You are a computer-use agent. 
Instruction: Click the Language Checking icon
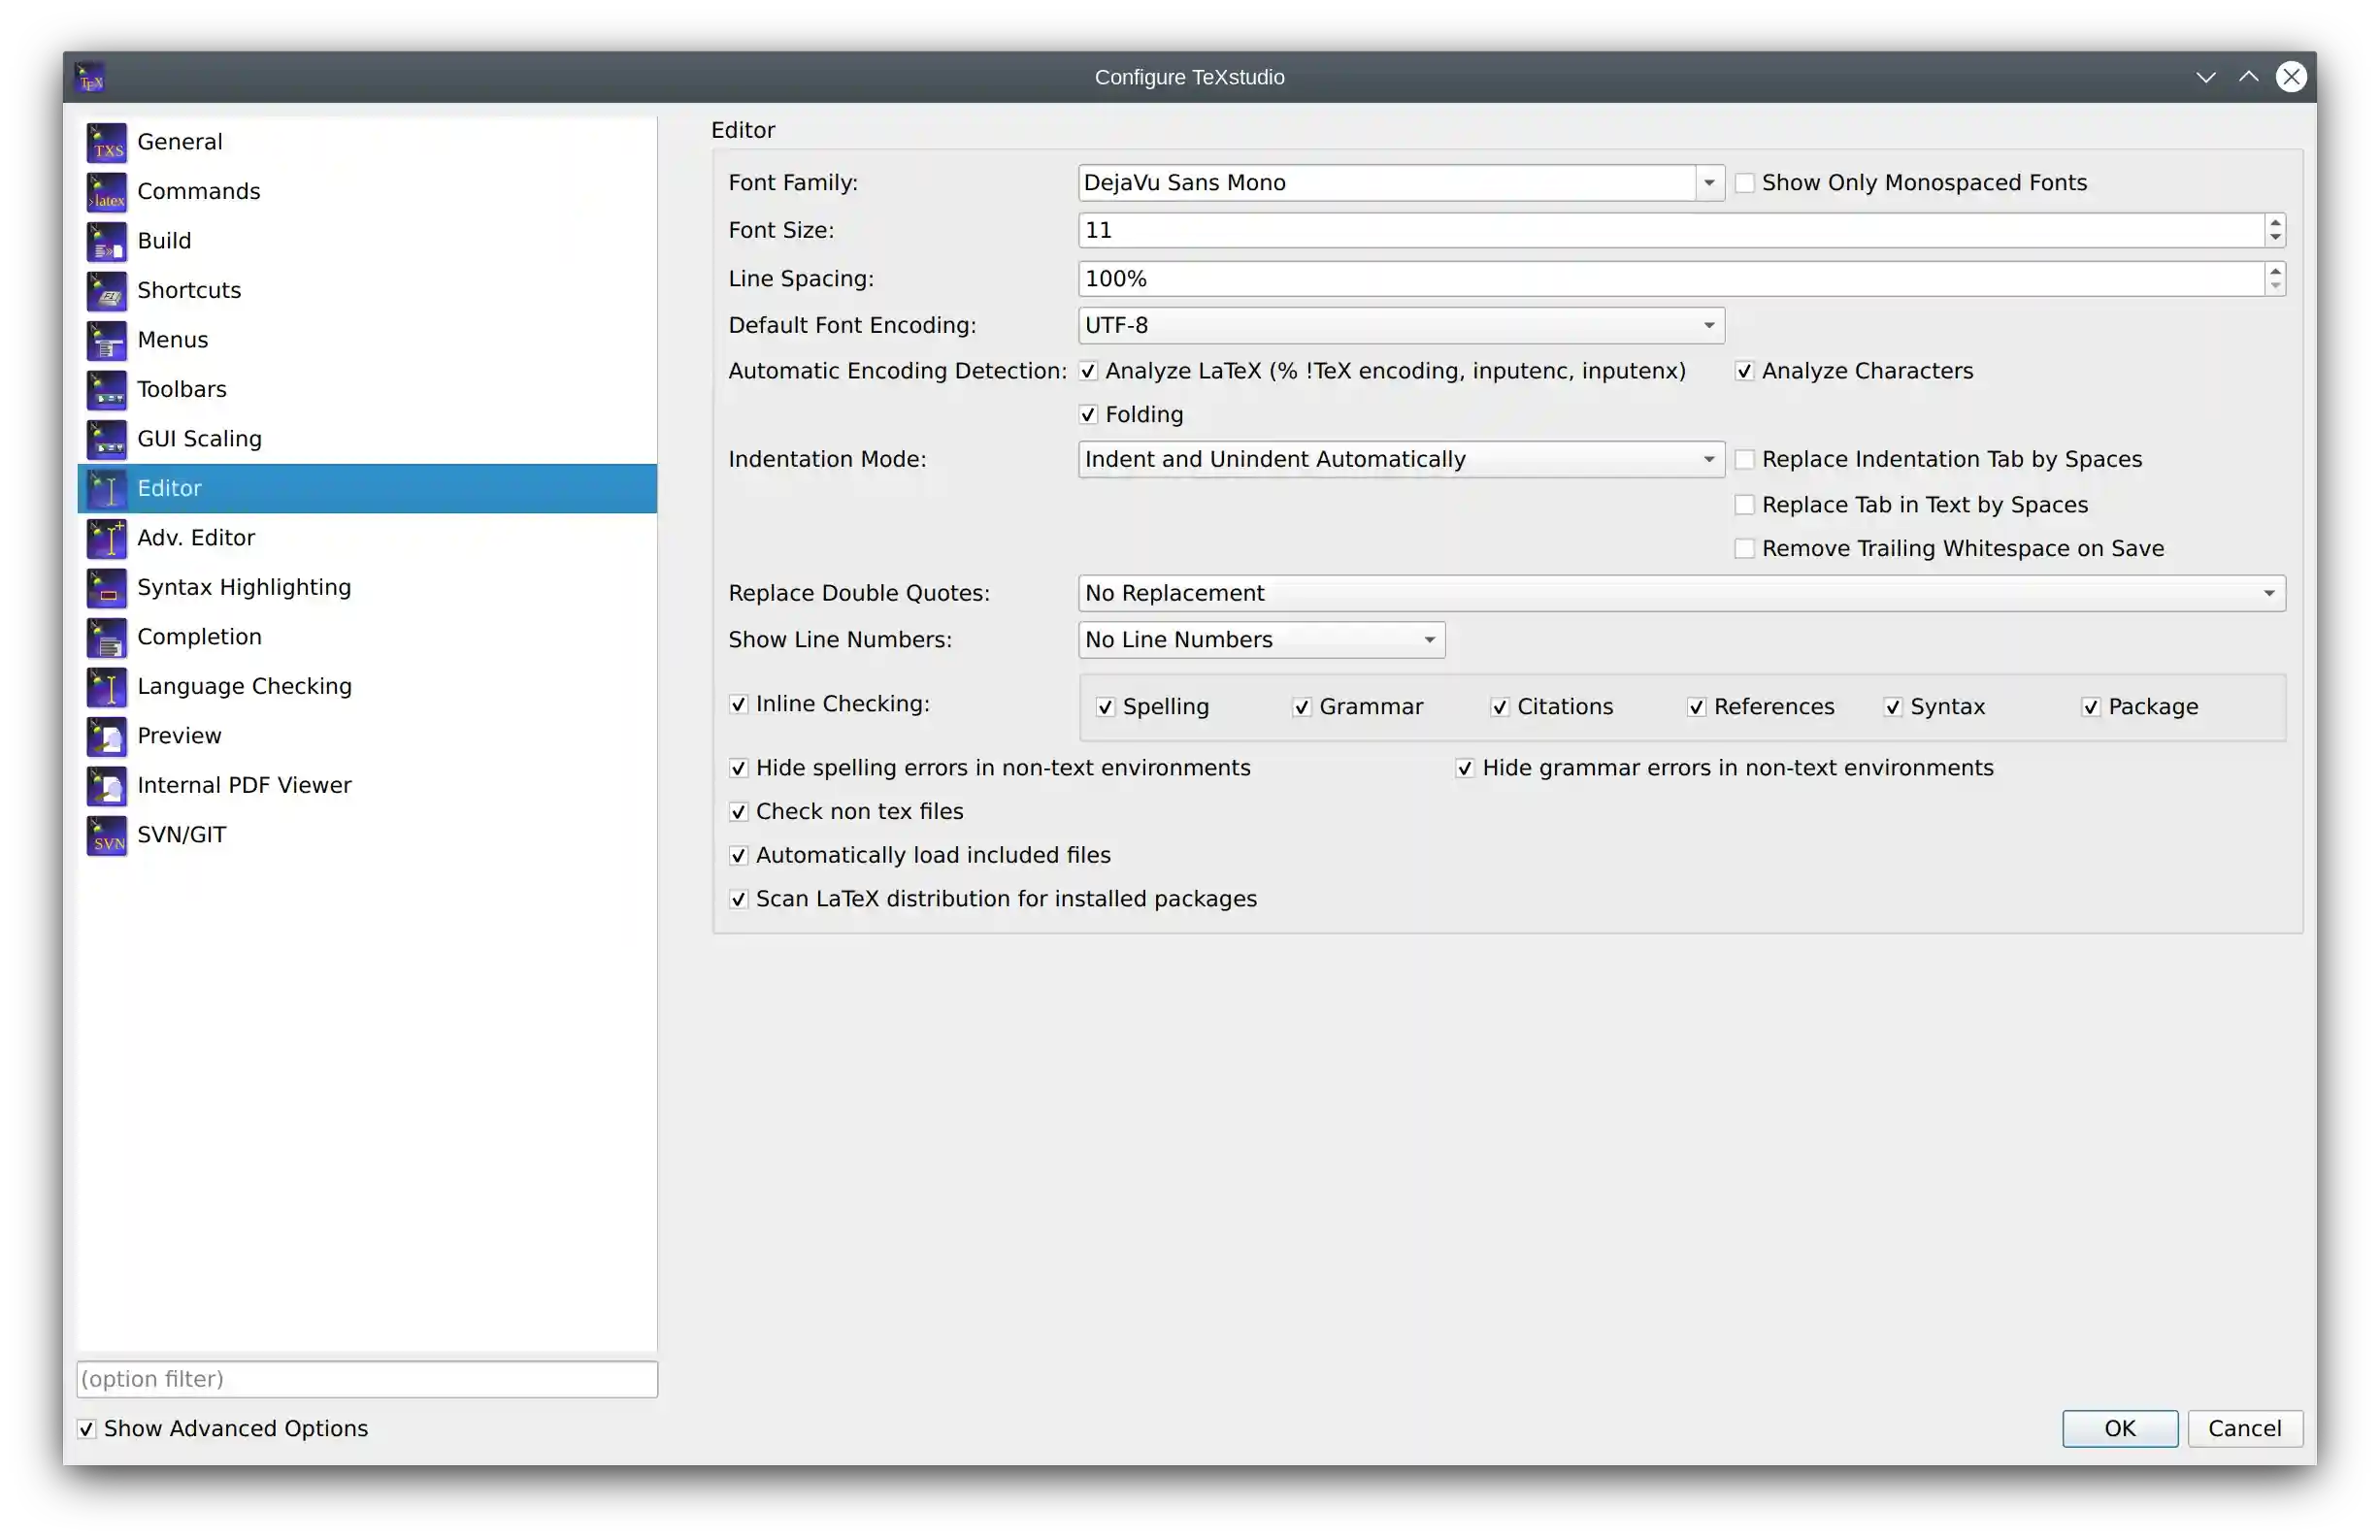click(107, 687)
